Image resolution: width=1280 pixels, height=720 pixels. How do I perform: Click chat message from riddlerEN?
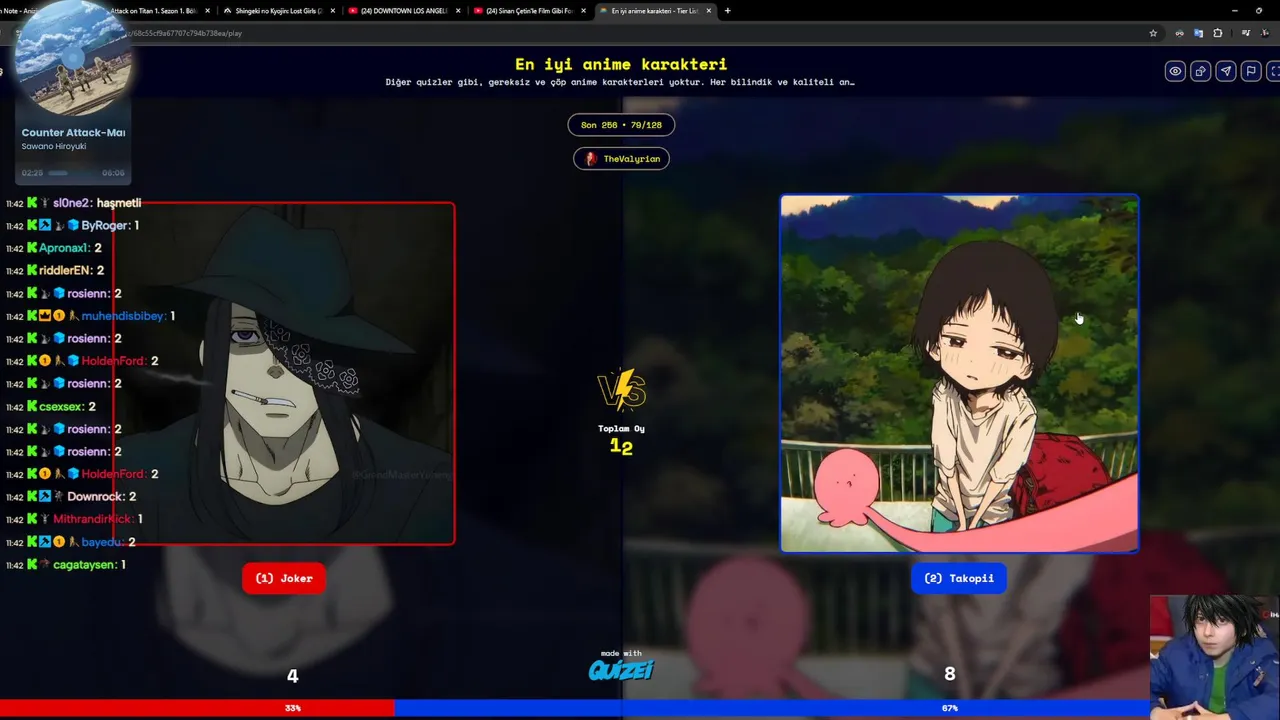pos(55,270)
